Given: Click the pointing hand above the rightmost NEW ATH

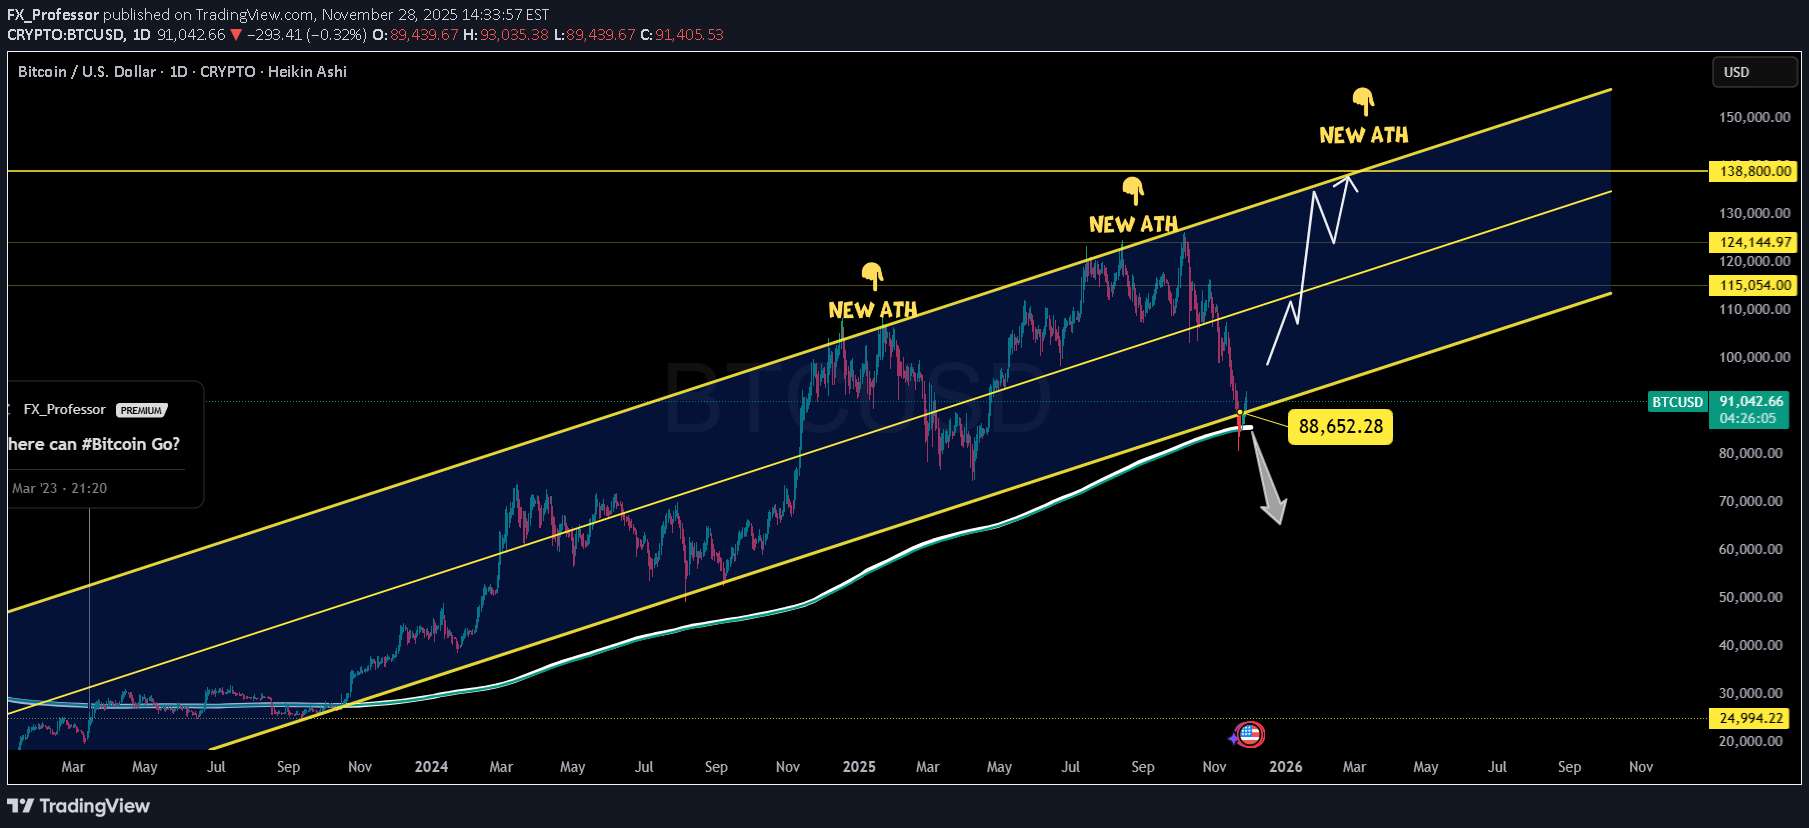Looking at the screenshot, I should click(1363, 101).
